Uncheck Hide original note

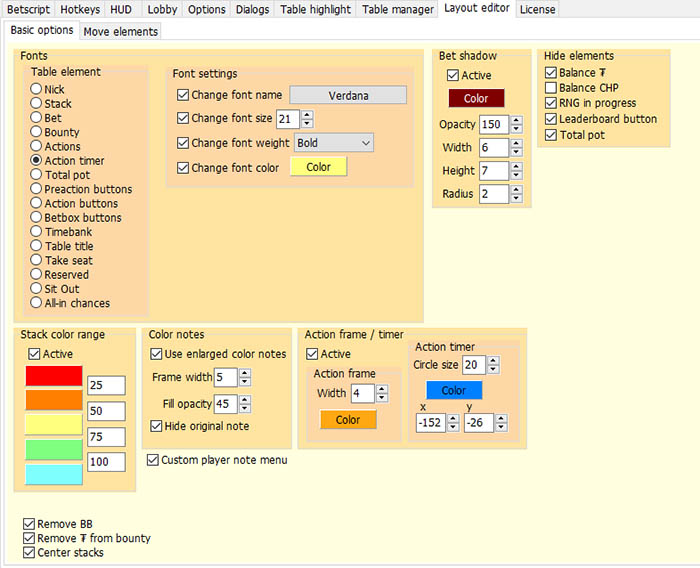[x=157, y=426]
